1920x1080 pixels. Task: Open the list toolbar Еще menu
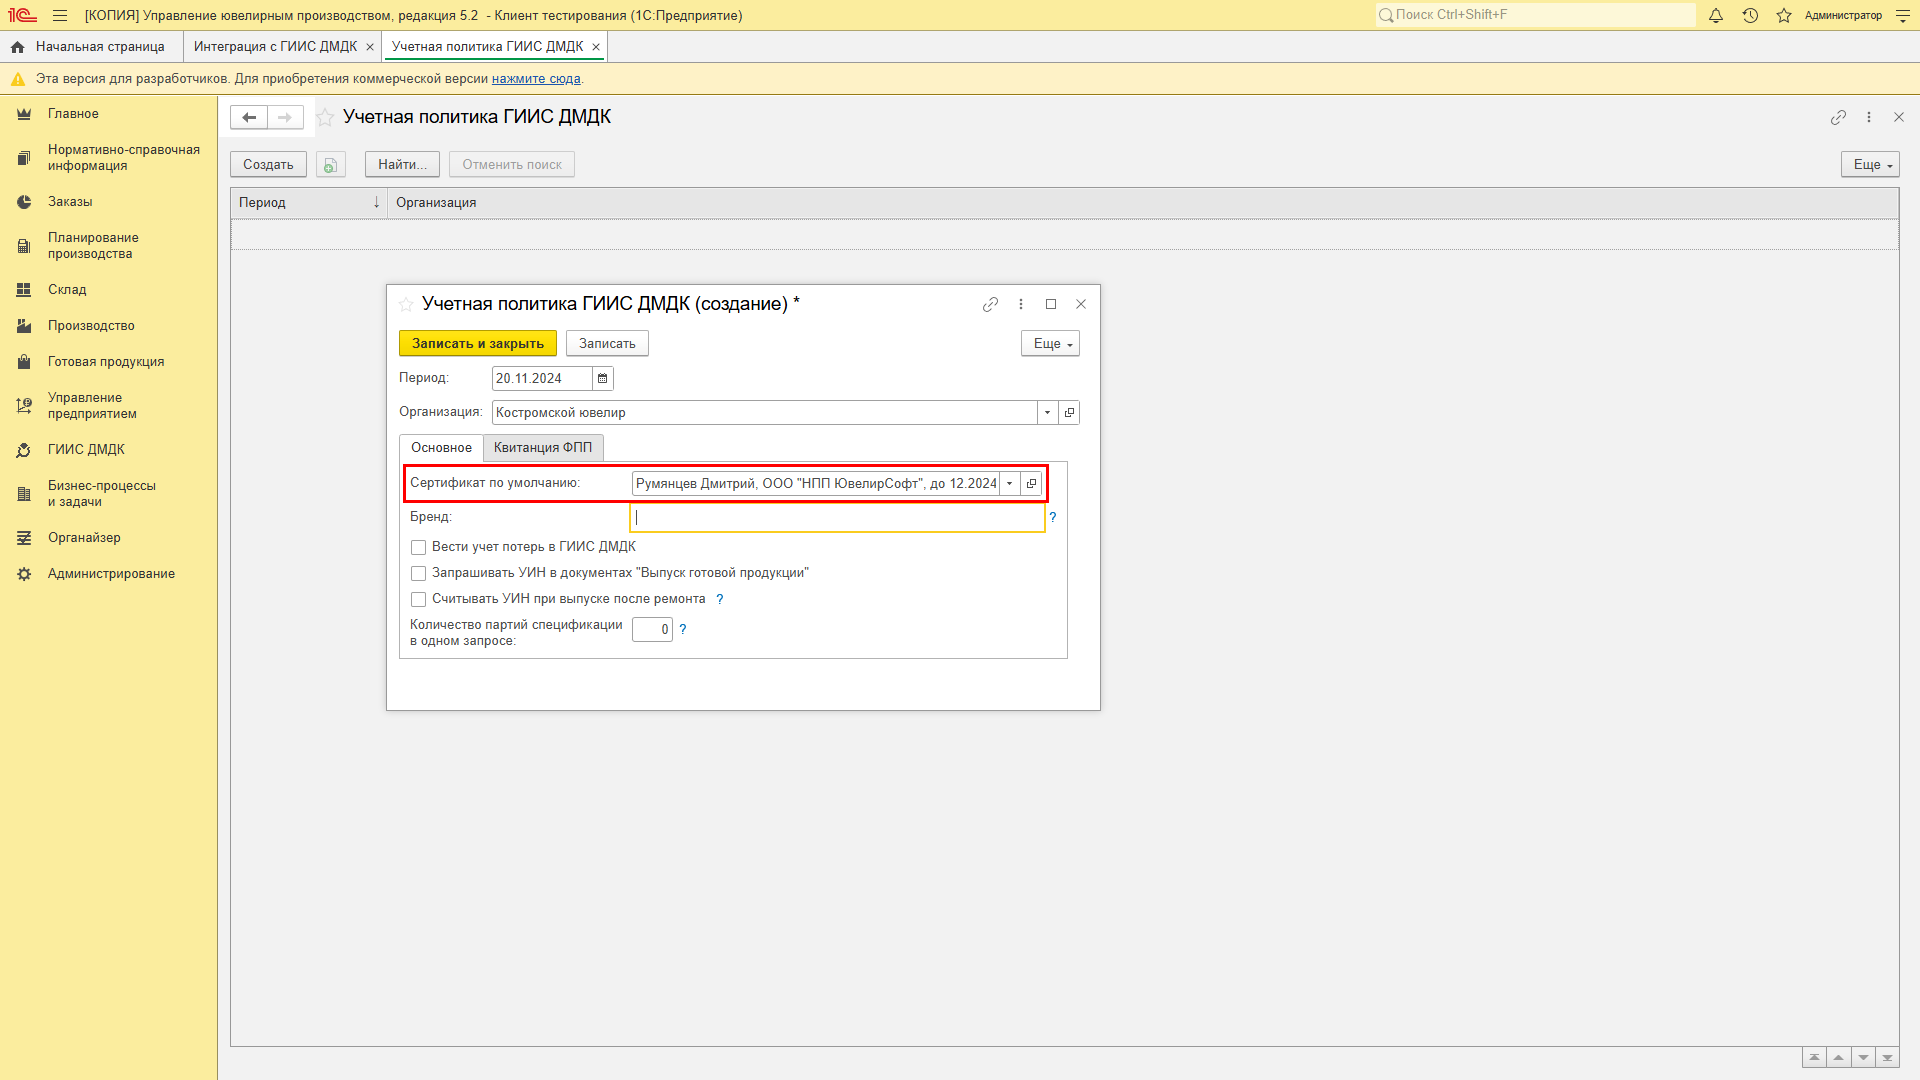pos(1870,165)
